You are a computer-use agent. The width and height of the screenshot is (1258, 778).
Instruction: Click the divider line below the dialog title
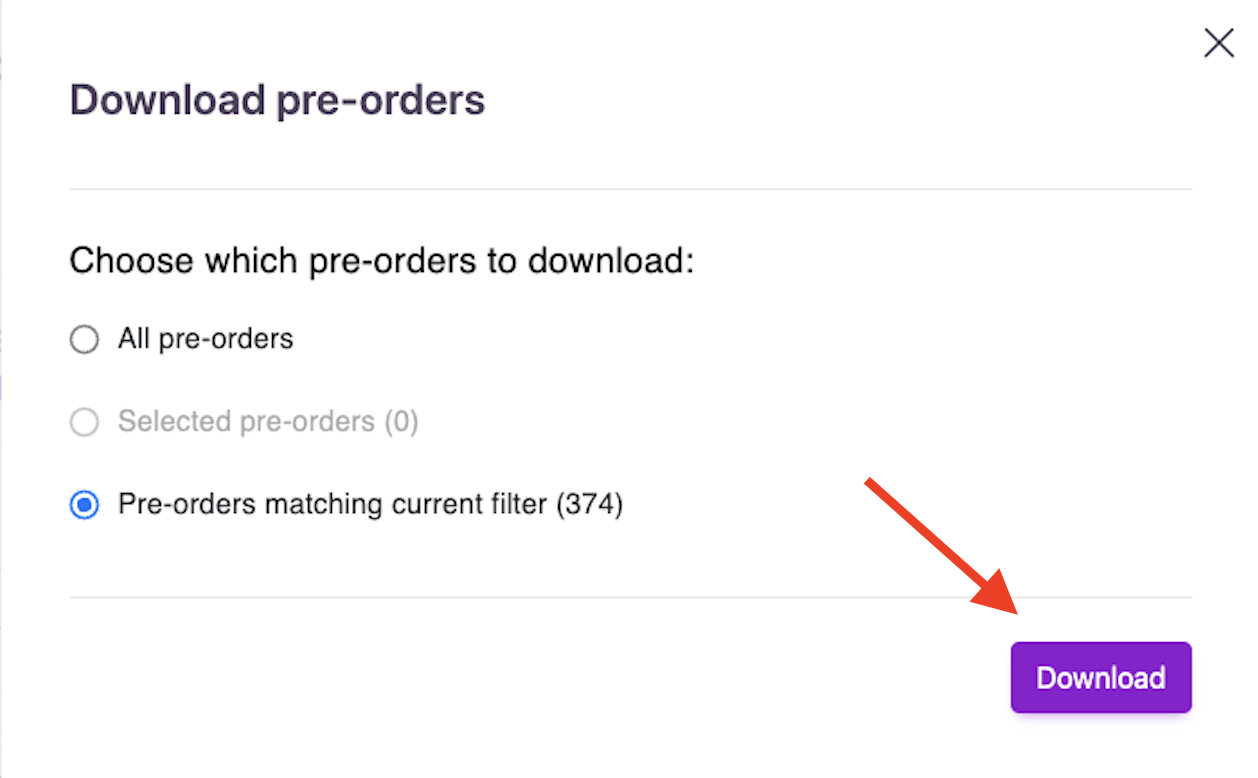click(x=630, y=189)
